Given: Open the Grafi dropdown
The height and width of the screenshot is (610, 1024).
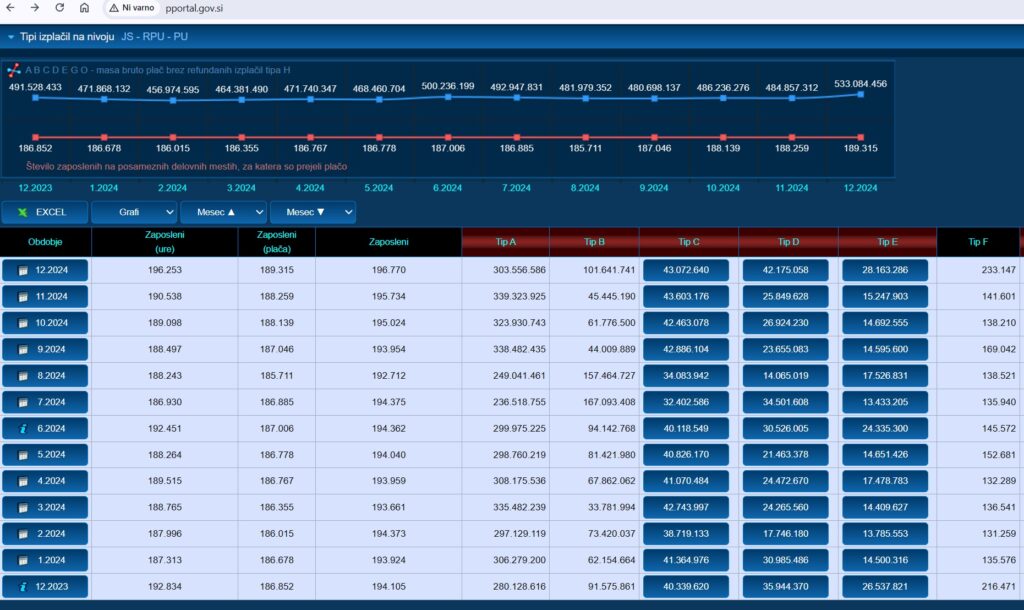Looking at the screenshot, I should [x=134, y=212].
